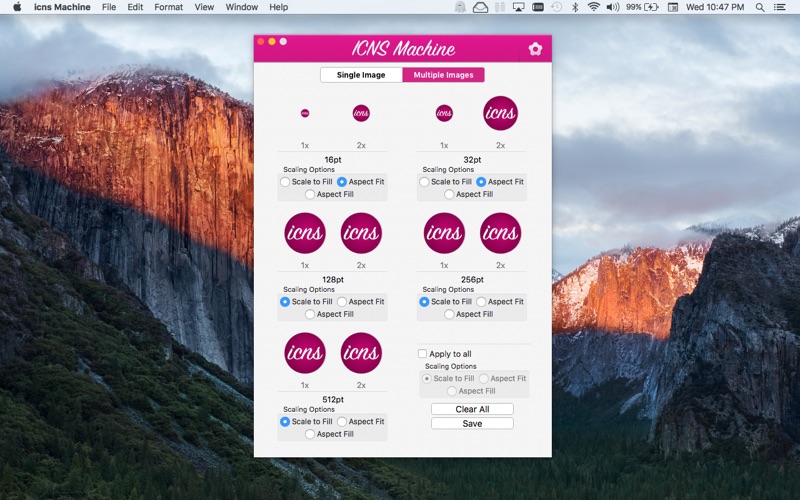
Task: Switch to the Multiple Images tab
Action: (x=443, y=75)
